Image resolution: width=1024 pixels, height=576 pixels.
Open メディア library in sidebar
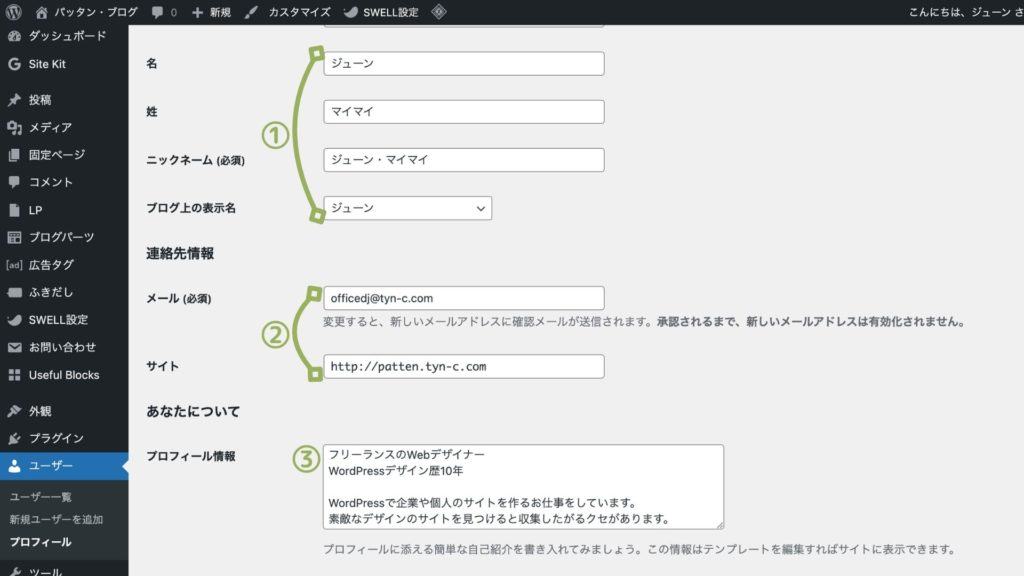coord(49,127)
